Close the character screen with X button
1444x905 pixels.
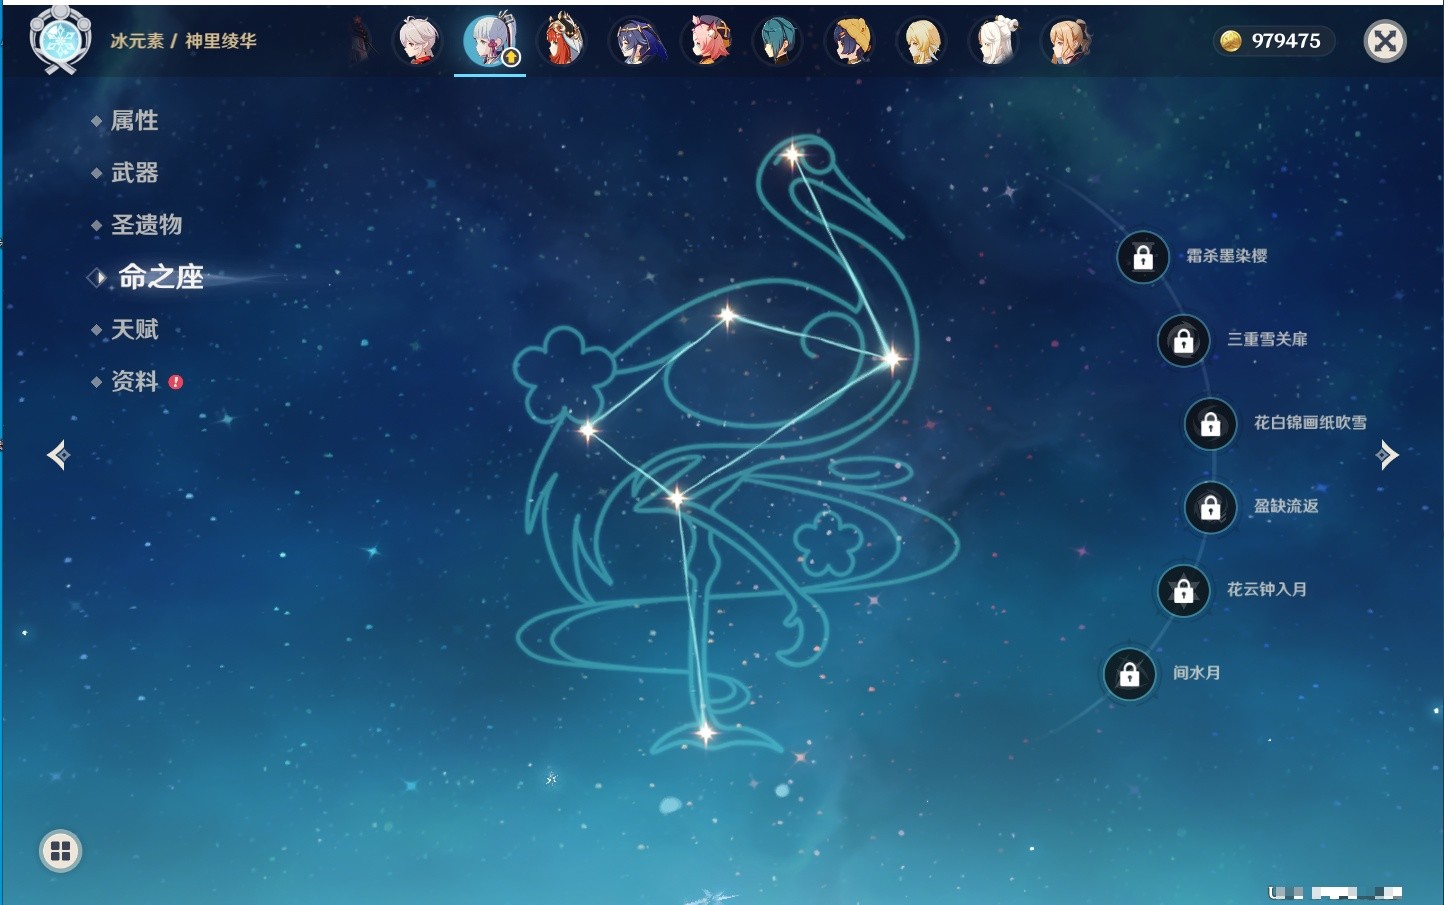[x=1385, y=41]
